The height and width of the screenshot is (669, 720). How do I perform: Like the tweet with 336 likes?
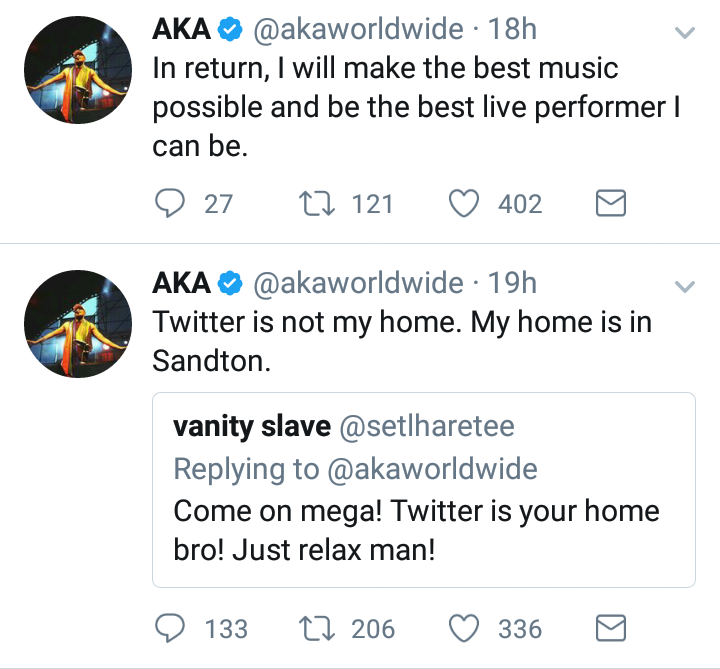tap(463, 628)
